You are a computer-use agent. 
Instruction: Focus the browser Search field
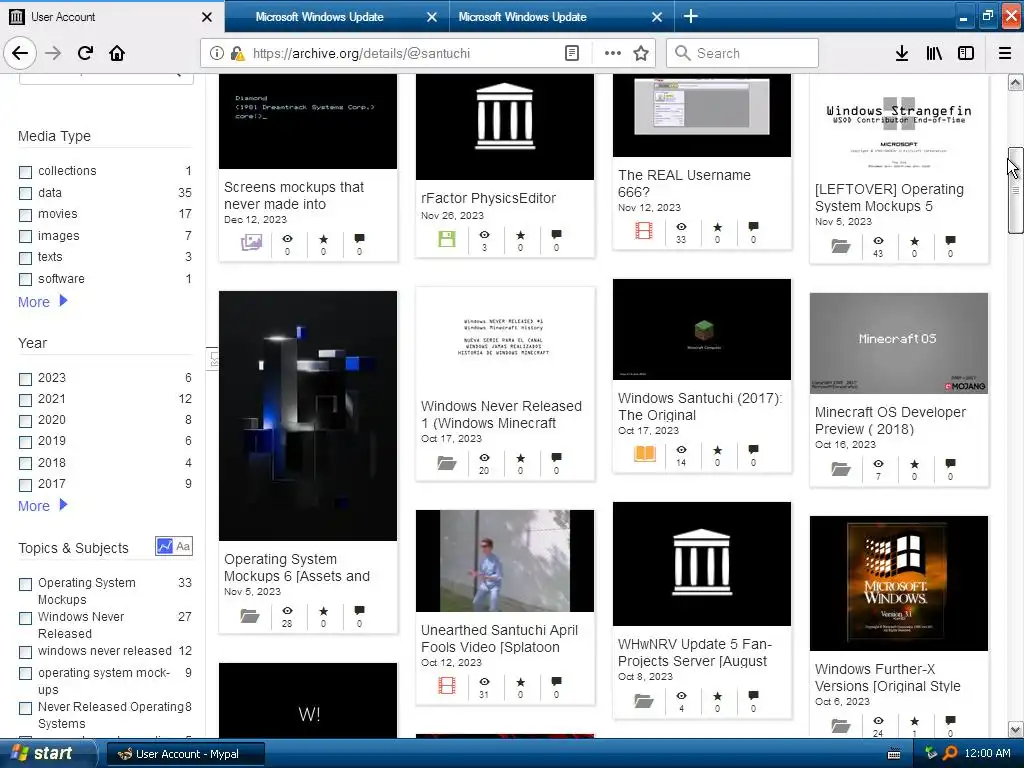743,53
